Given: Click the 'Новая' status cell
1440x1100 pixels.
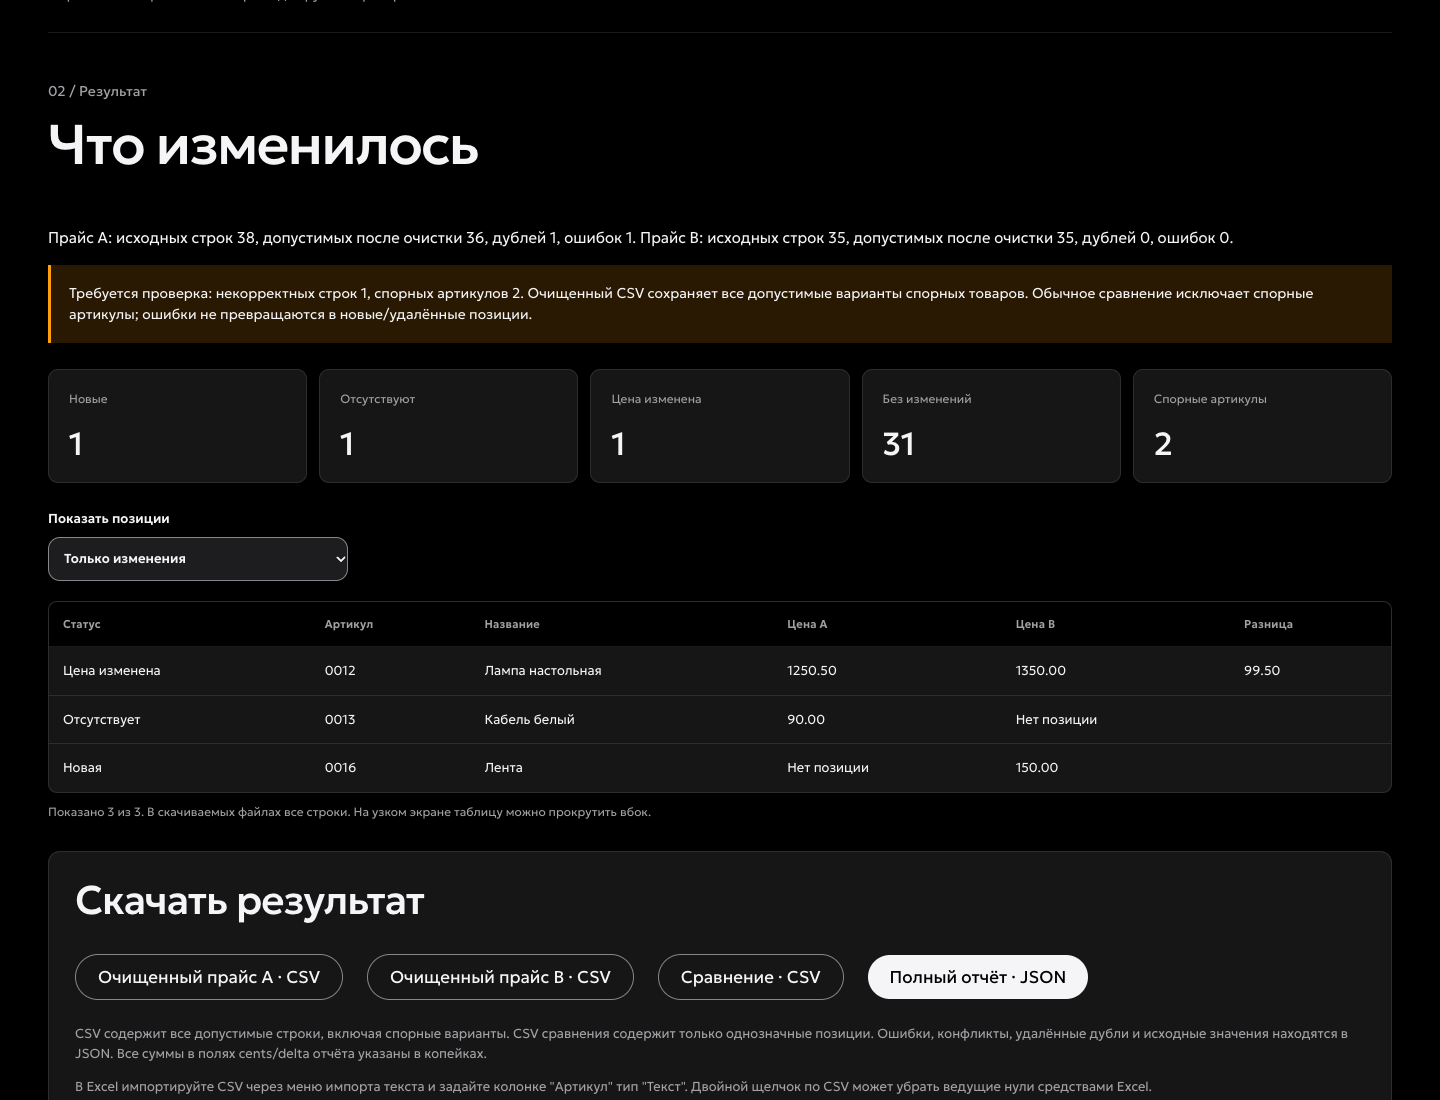Looking at the screenshot, I should point(82,768).
